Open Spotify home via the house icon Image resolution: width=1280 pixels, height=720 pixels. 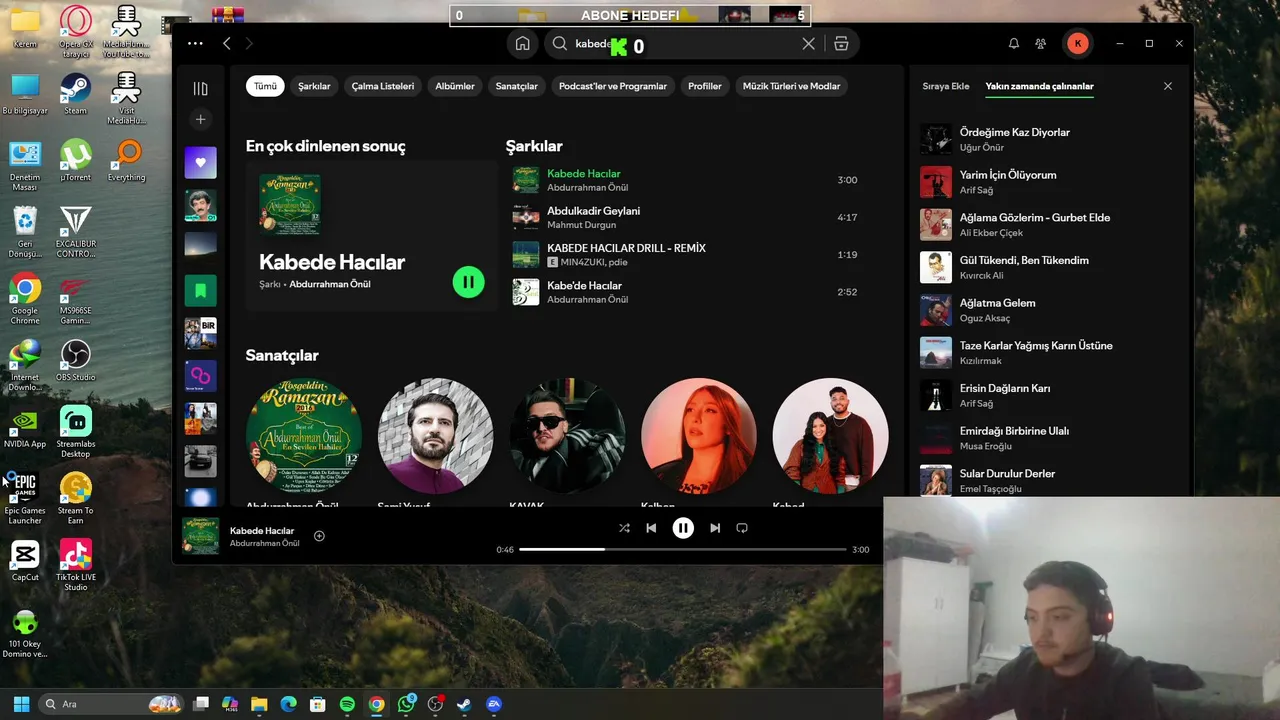click(x=522, y=44)
